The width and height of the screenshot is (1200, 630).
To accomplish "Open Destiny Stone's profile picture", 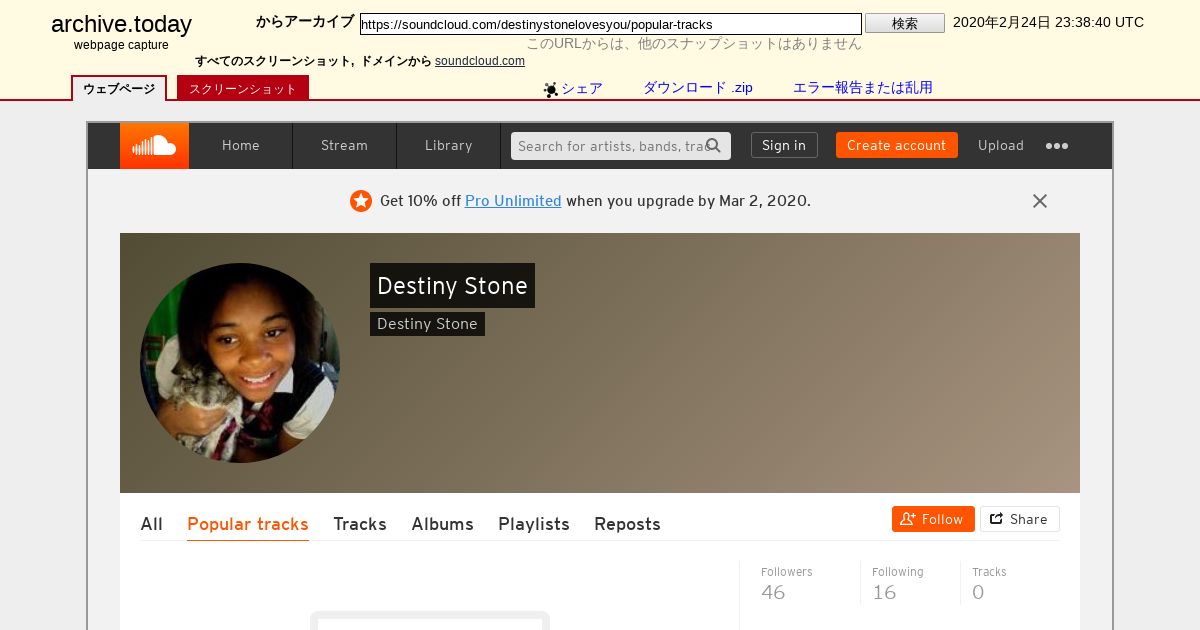I will point(240,363).
